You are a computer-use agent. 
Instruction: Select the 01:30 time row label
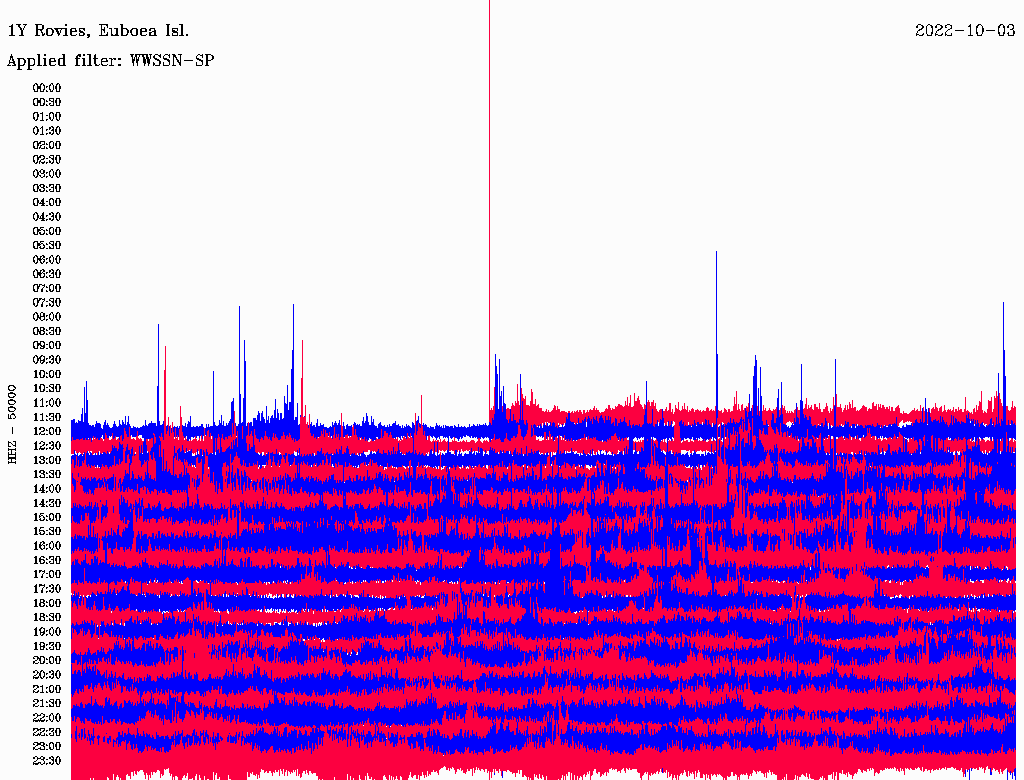point(47,131)
